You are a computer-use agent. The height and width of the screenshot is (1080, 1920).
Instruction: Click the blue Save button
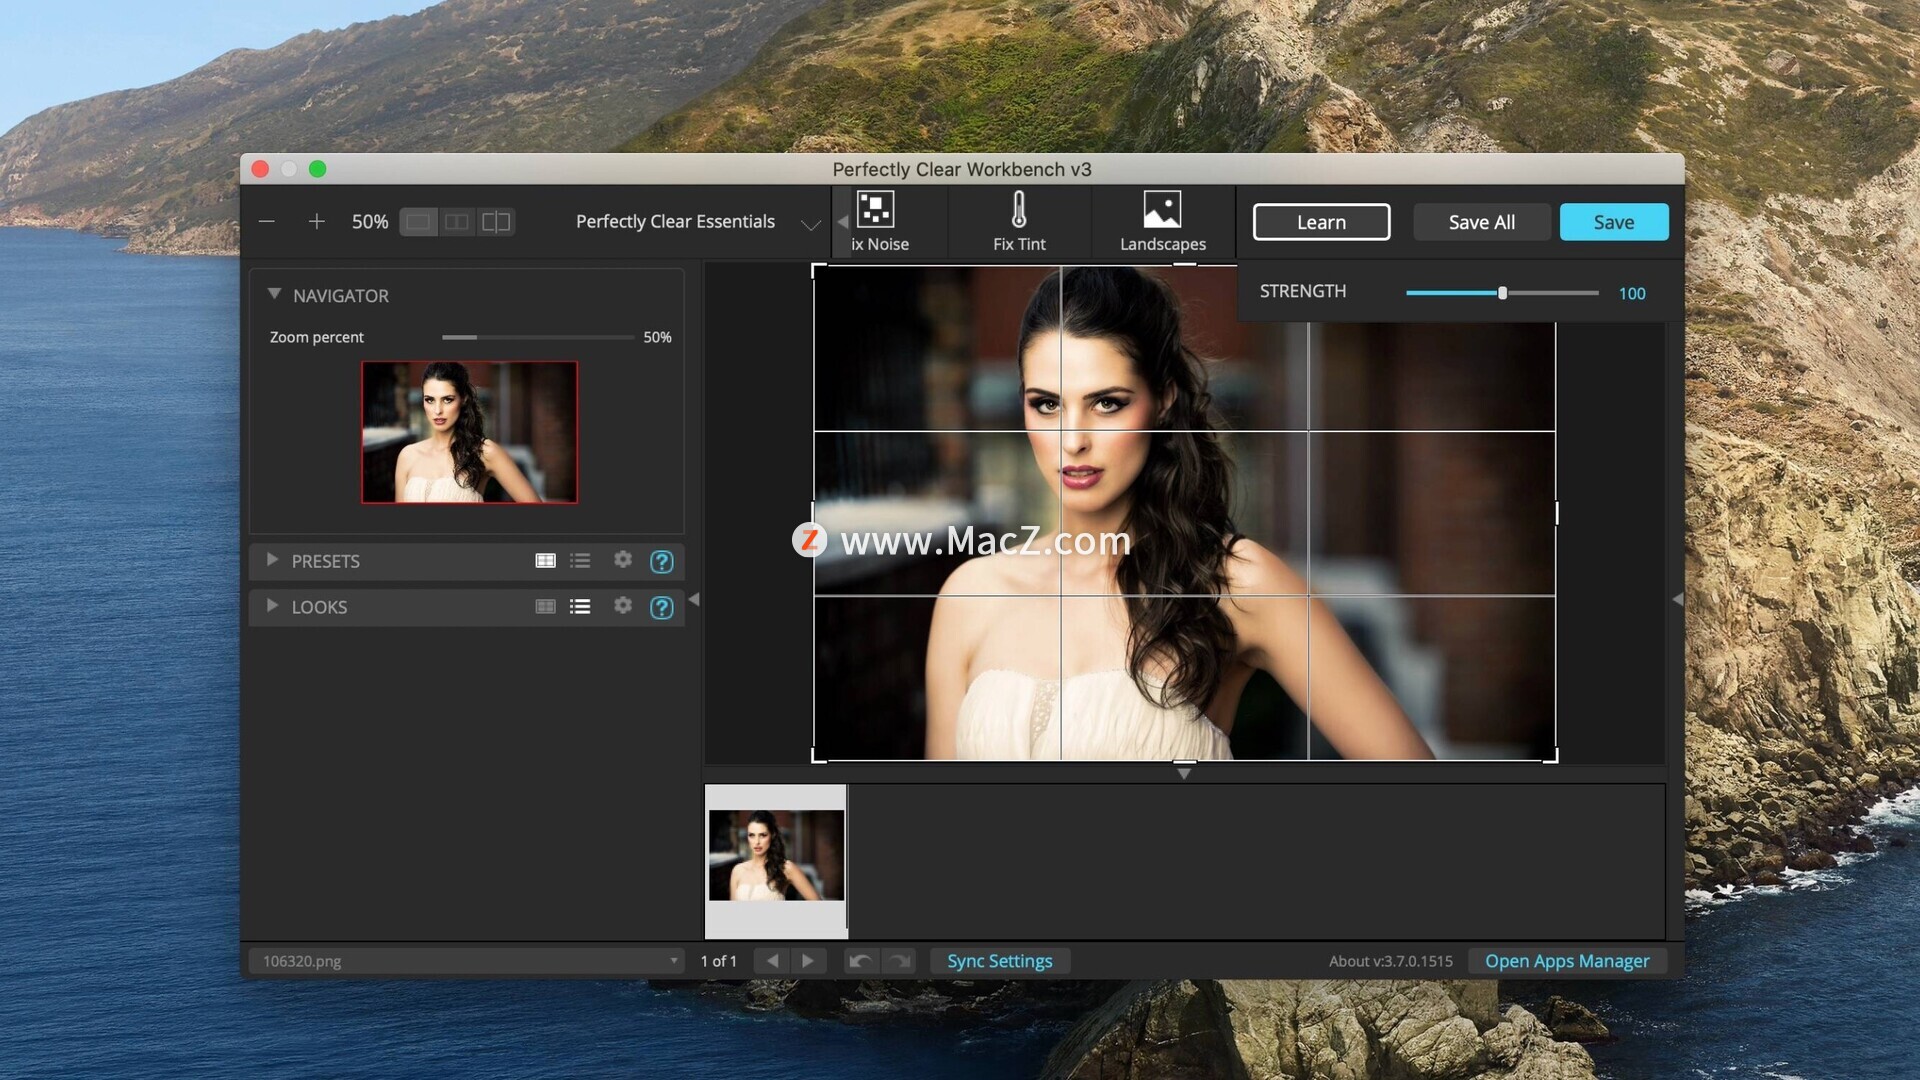(x=1614, y=222)
